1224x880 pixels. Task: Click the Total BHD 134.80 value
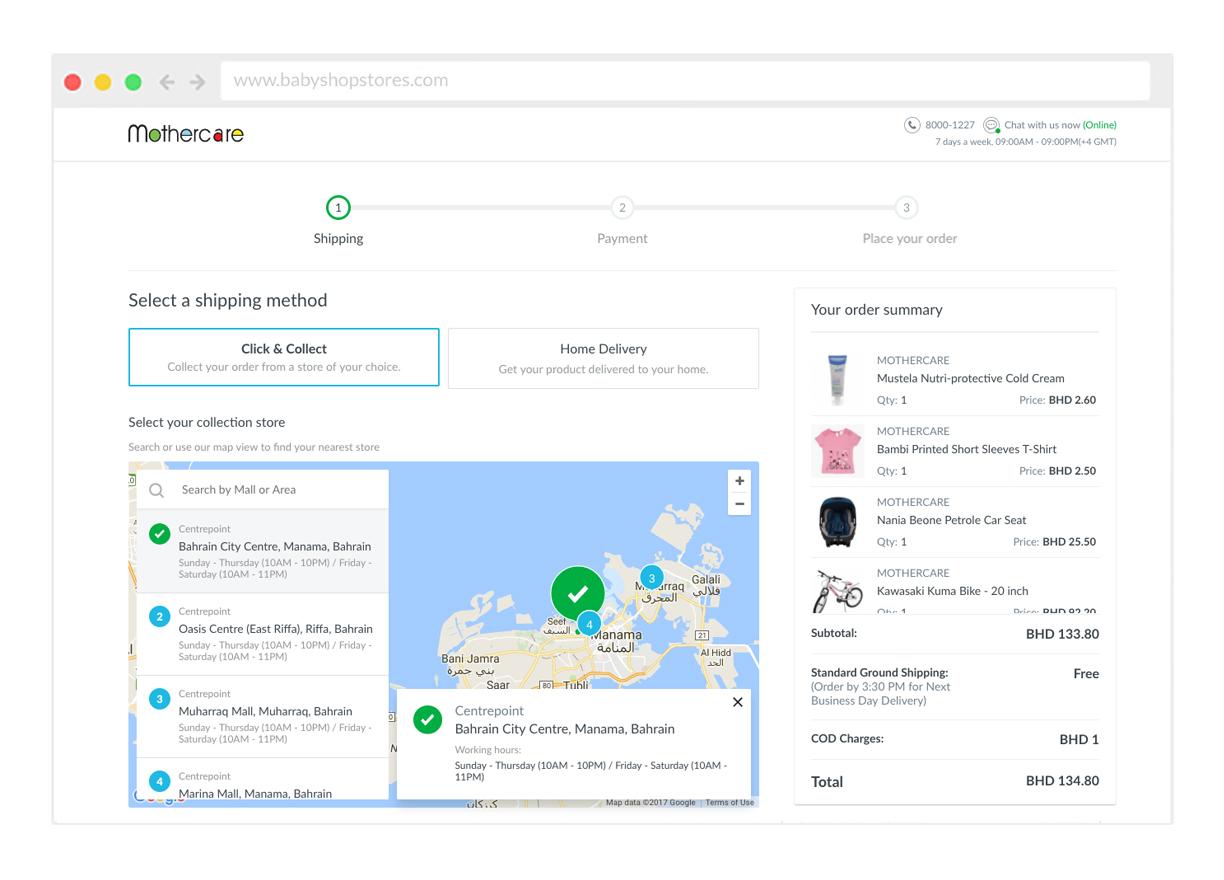tap(1062, 781)
